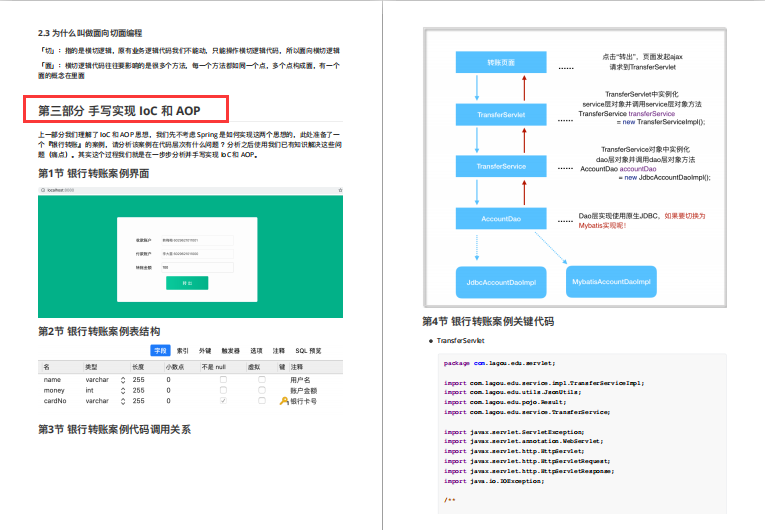
Task: Click the 名 column header
Action: [46, 367]
